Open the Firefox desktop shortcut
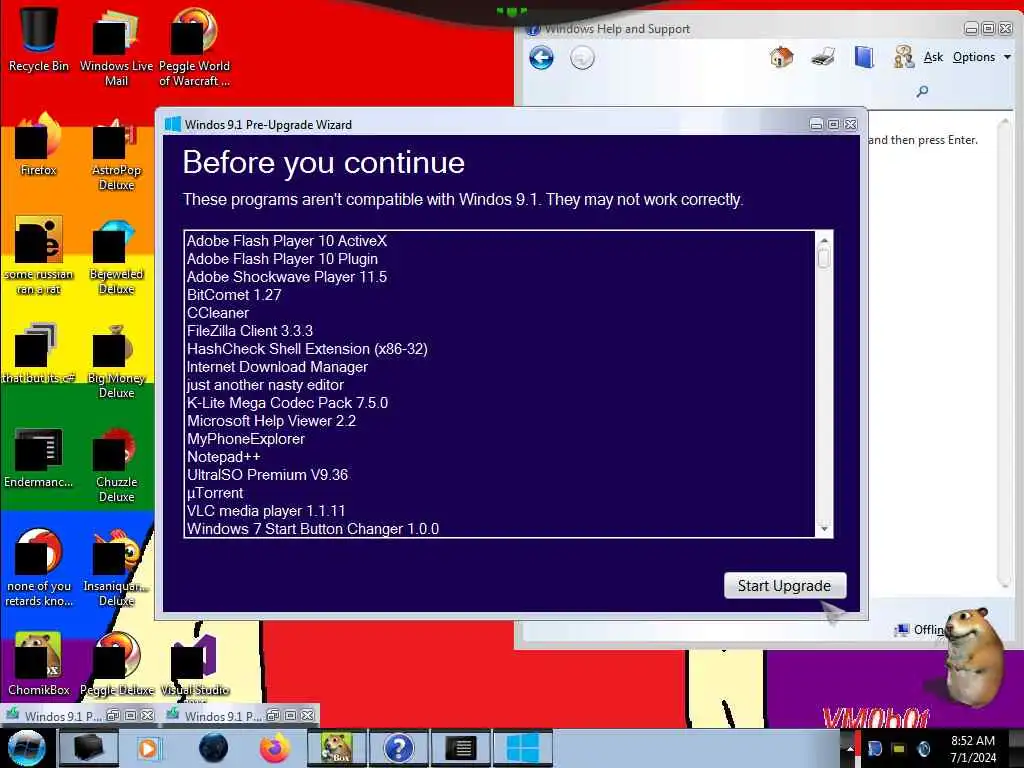Image resolution: width=1024 pixels, height=768 pixels. tap(38, 145)
